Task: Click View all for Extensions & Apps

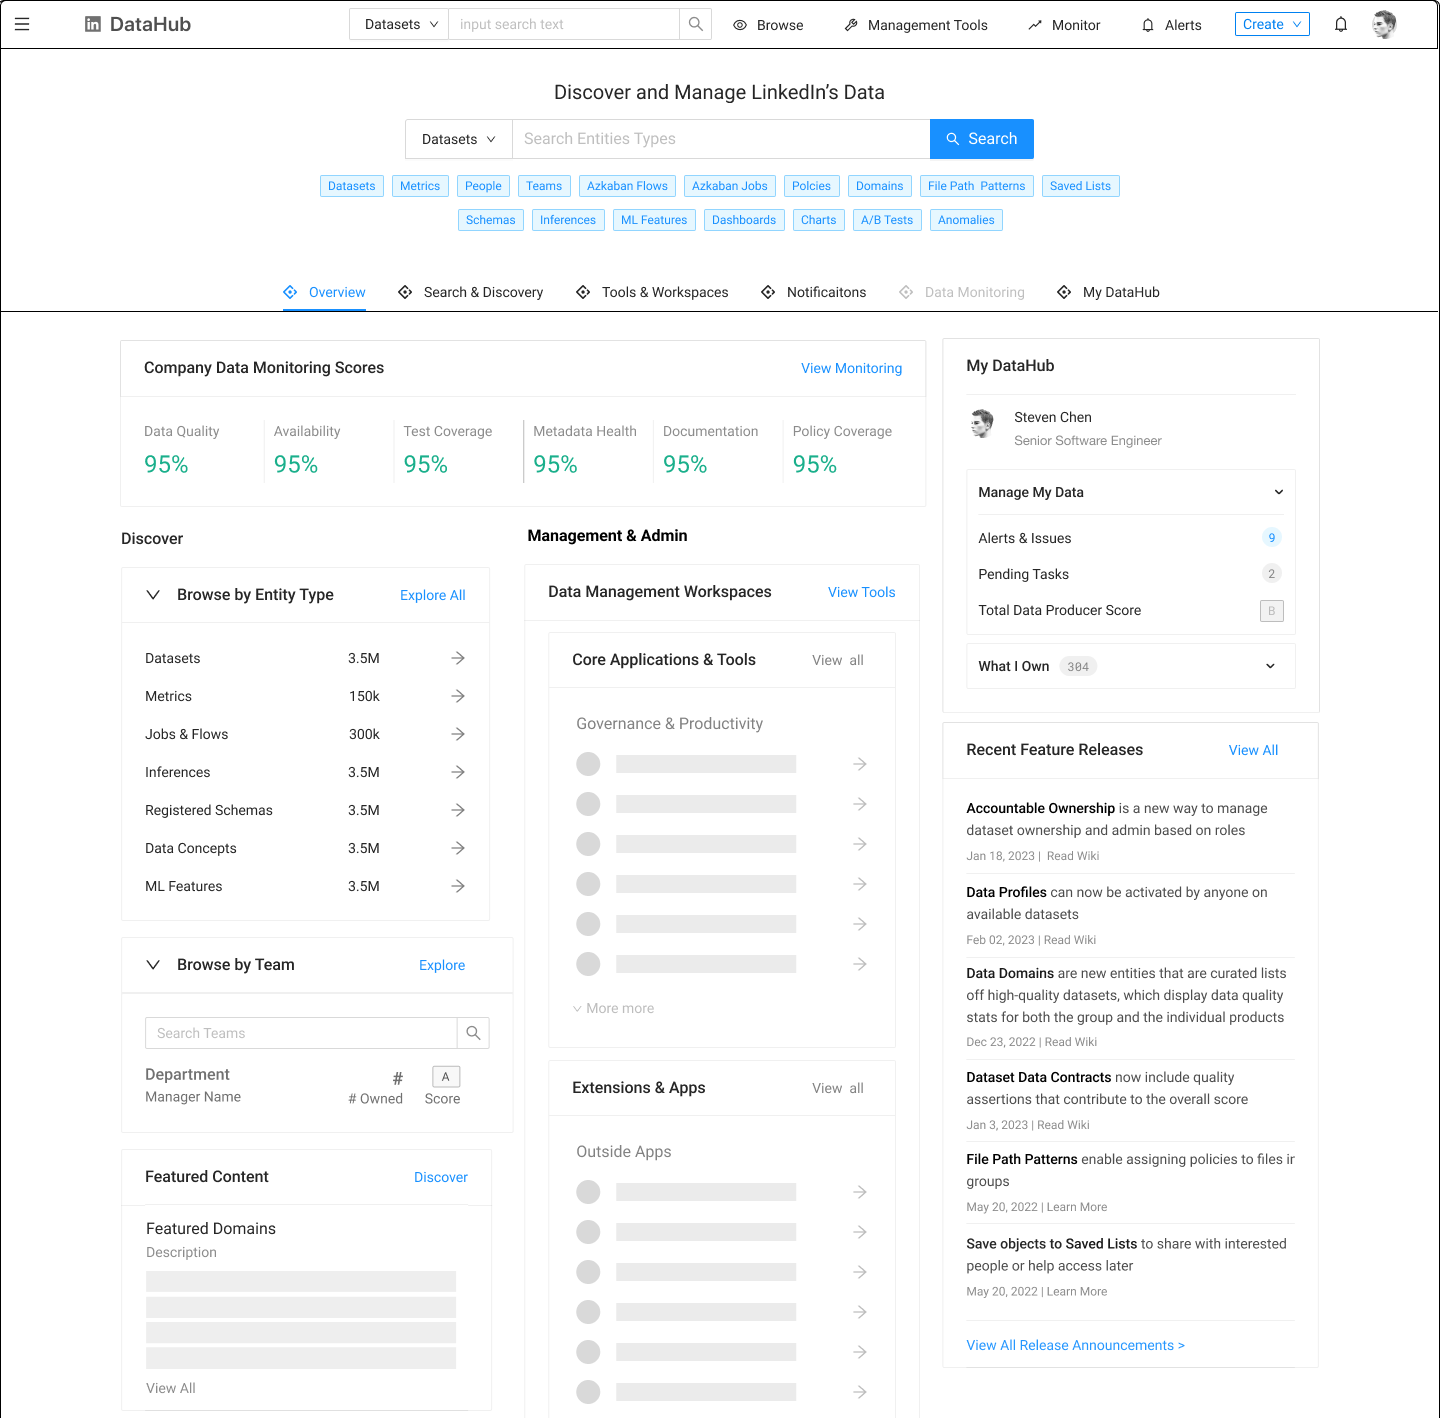Action: (x=838, y=1088)
